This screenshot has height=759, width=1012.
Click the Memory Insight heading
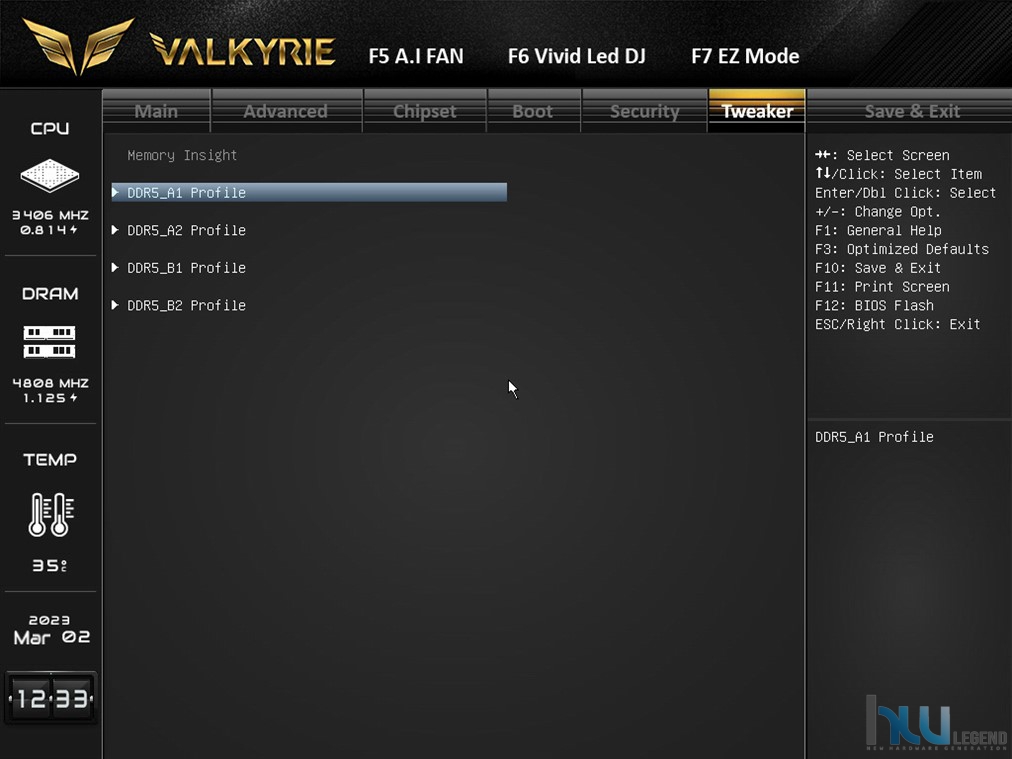tap(182, 155)
